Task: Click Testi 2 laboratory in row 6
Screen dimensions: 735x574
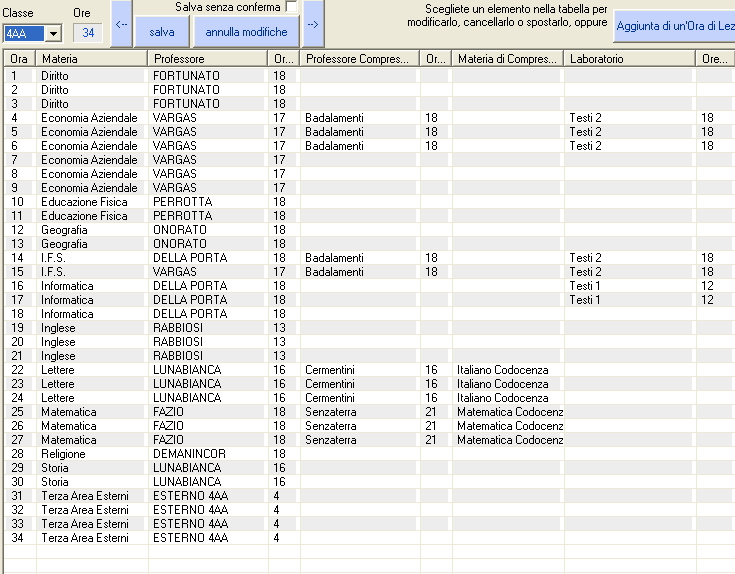Action: pos(585,146)
